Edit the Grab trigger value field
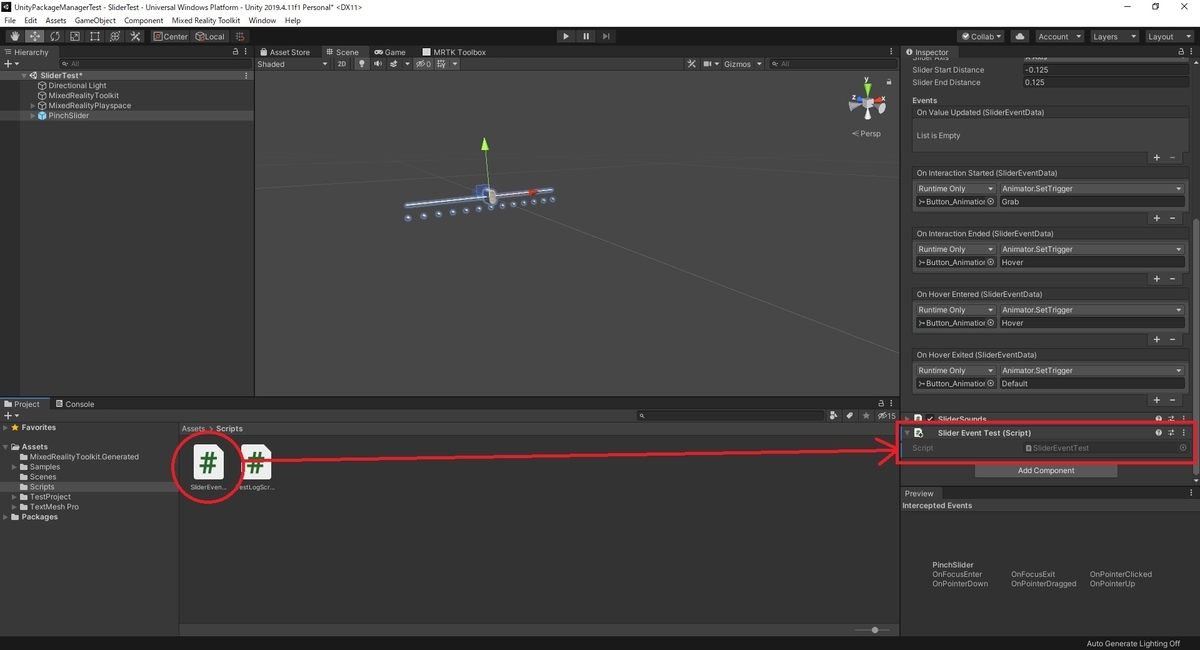This screenshot has width=1200, height=650. [x=1092, y=202]
